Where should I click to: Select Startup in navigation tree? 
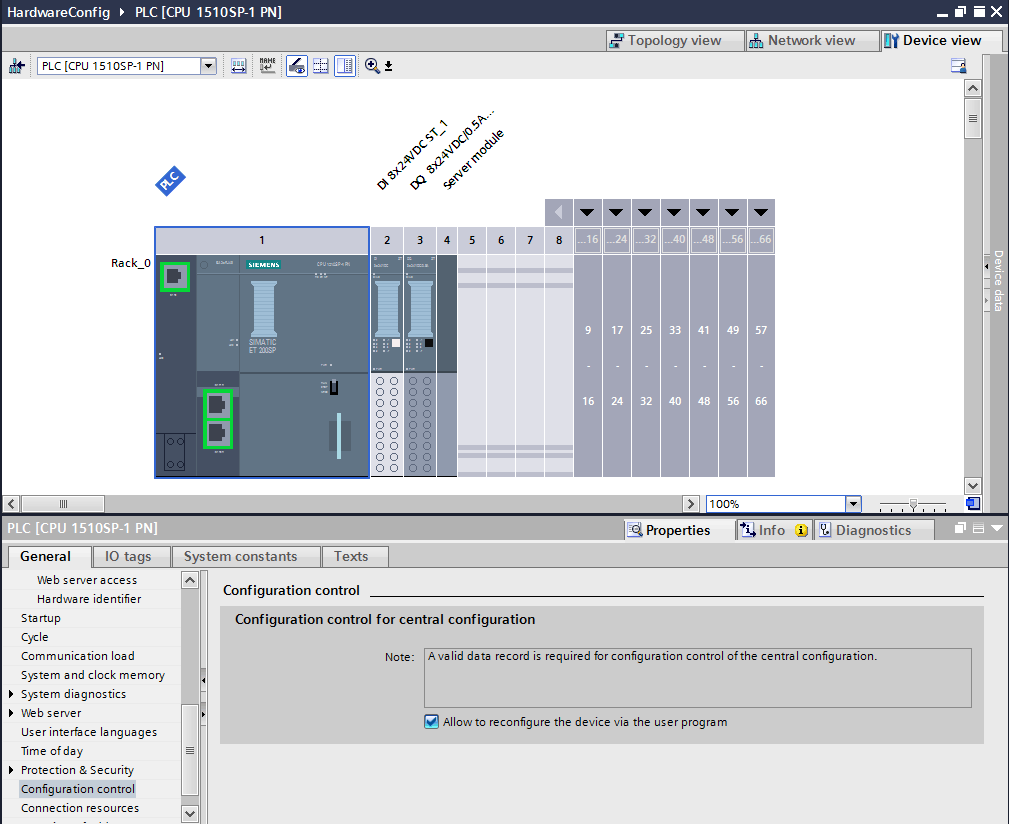[x=41, y=618]
